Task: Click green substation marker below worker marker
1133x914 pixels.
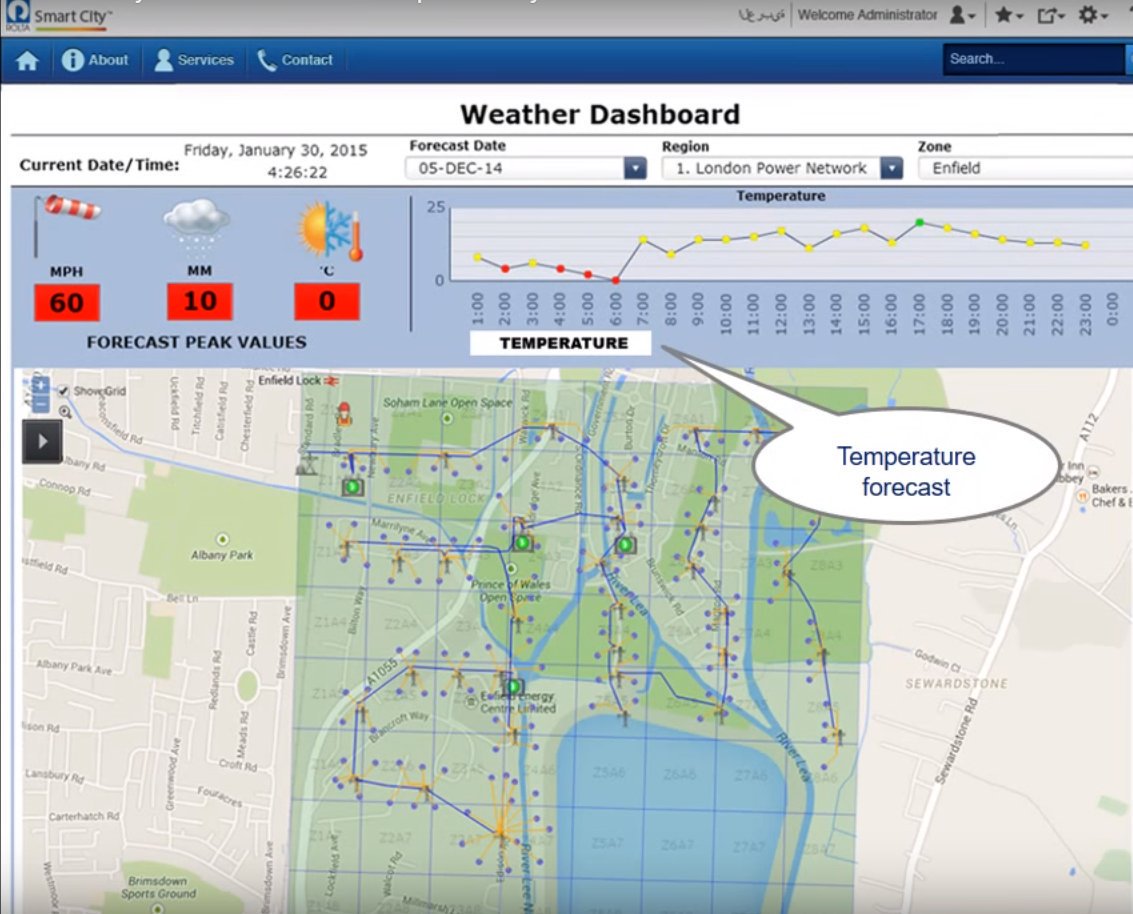Action: pos(353,487)
